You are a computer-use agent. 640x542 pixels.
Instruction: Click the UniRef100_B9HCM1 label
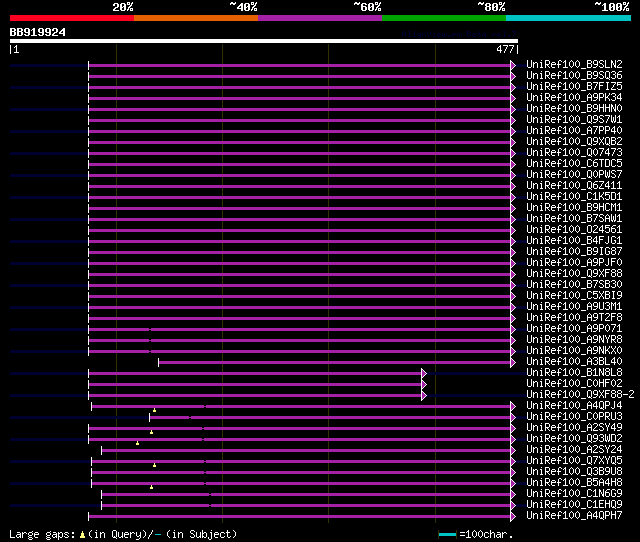[x=574, y=208]
